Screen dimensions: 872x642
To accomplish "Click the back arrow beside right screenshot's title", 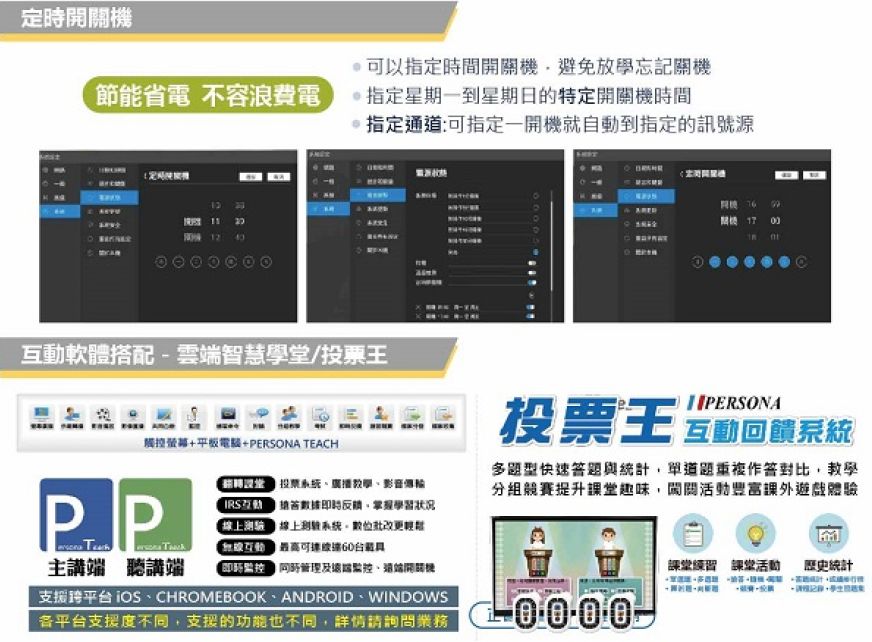I will [x=681, y=175].
